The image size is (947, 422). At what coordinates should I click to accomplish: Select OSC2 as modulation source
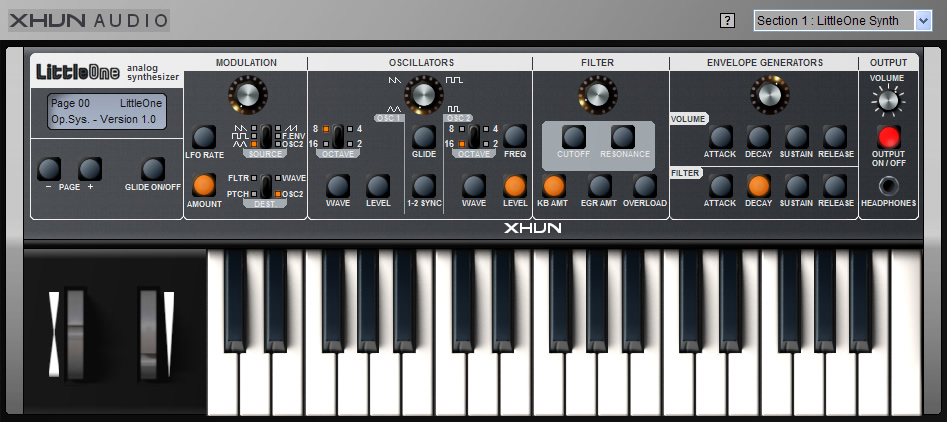(x=278, y=144)
